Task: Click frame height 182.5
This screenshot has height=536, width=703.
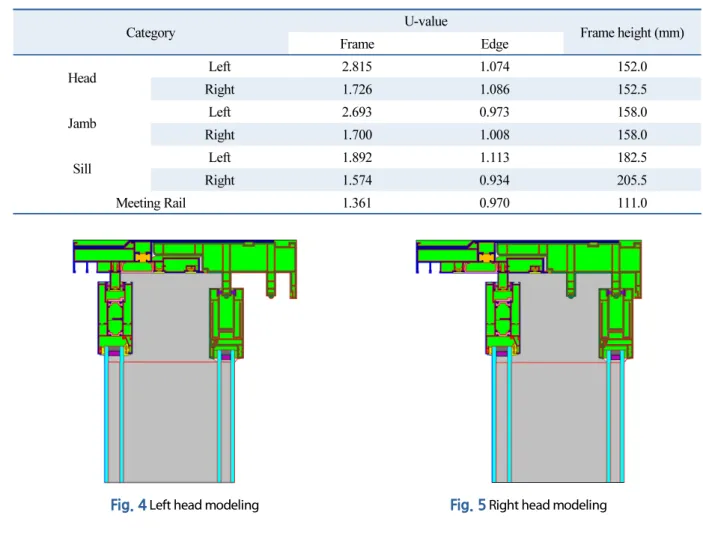Action: (632, 157)
